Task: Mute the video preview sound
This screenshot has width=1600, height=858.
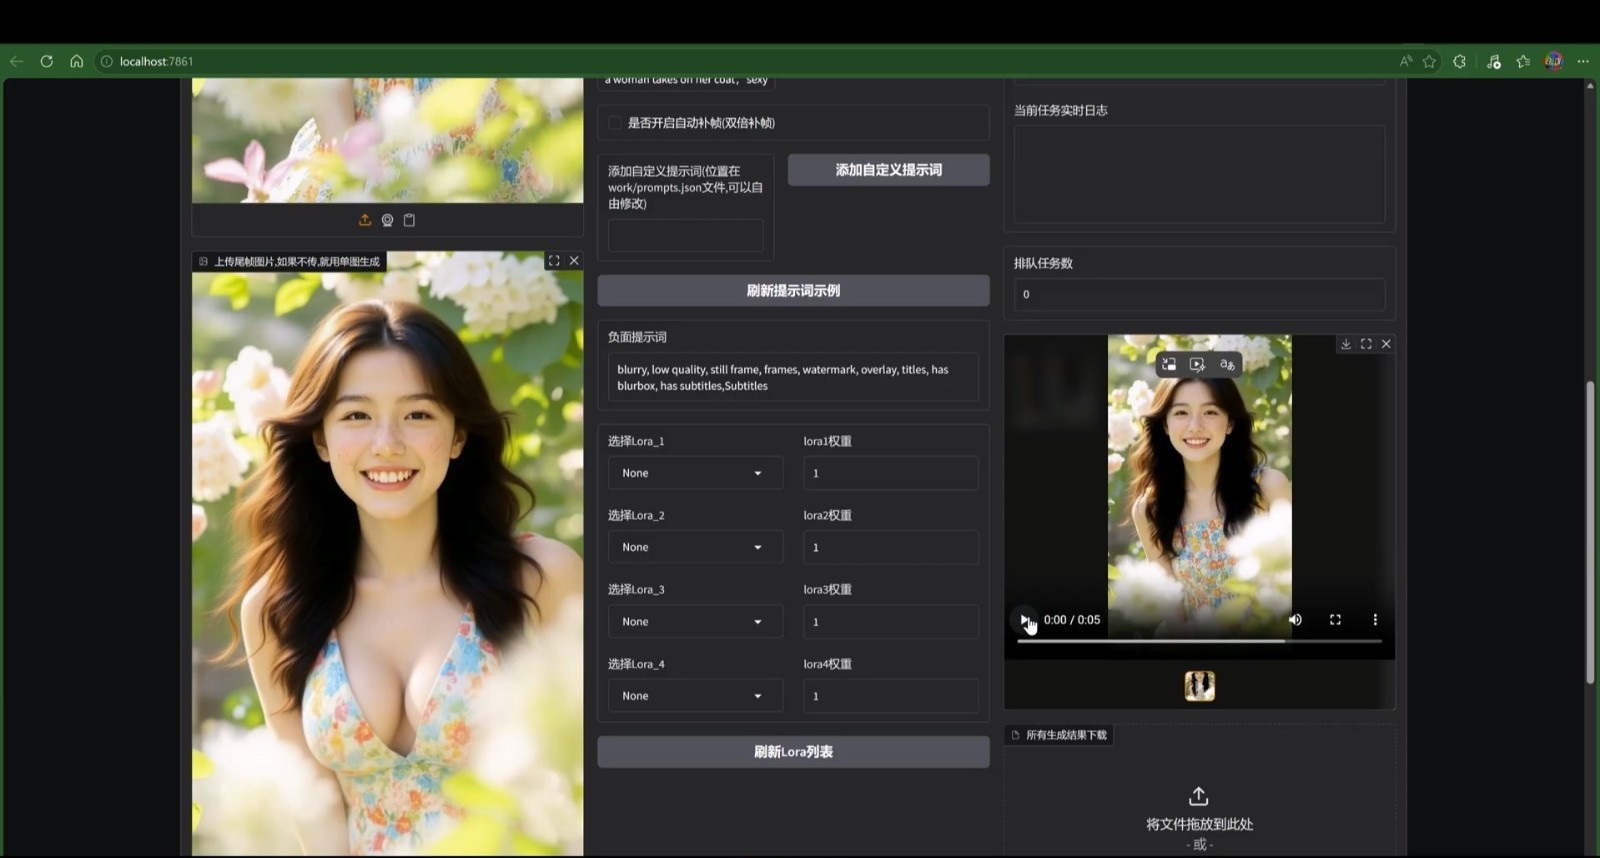Action: [x=1295, y=620]
